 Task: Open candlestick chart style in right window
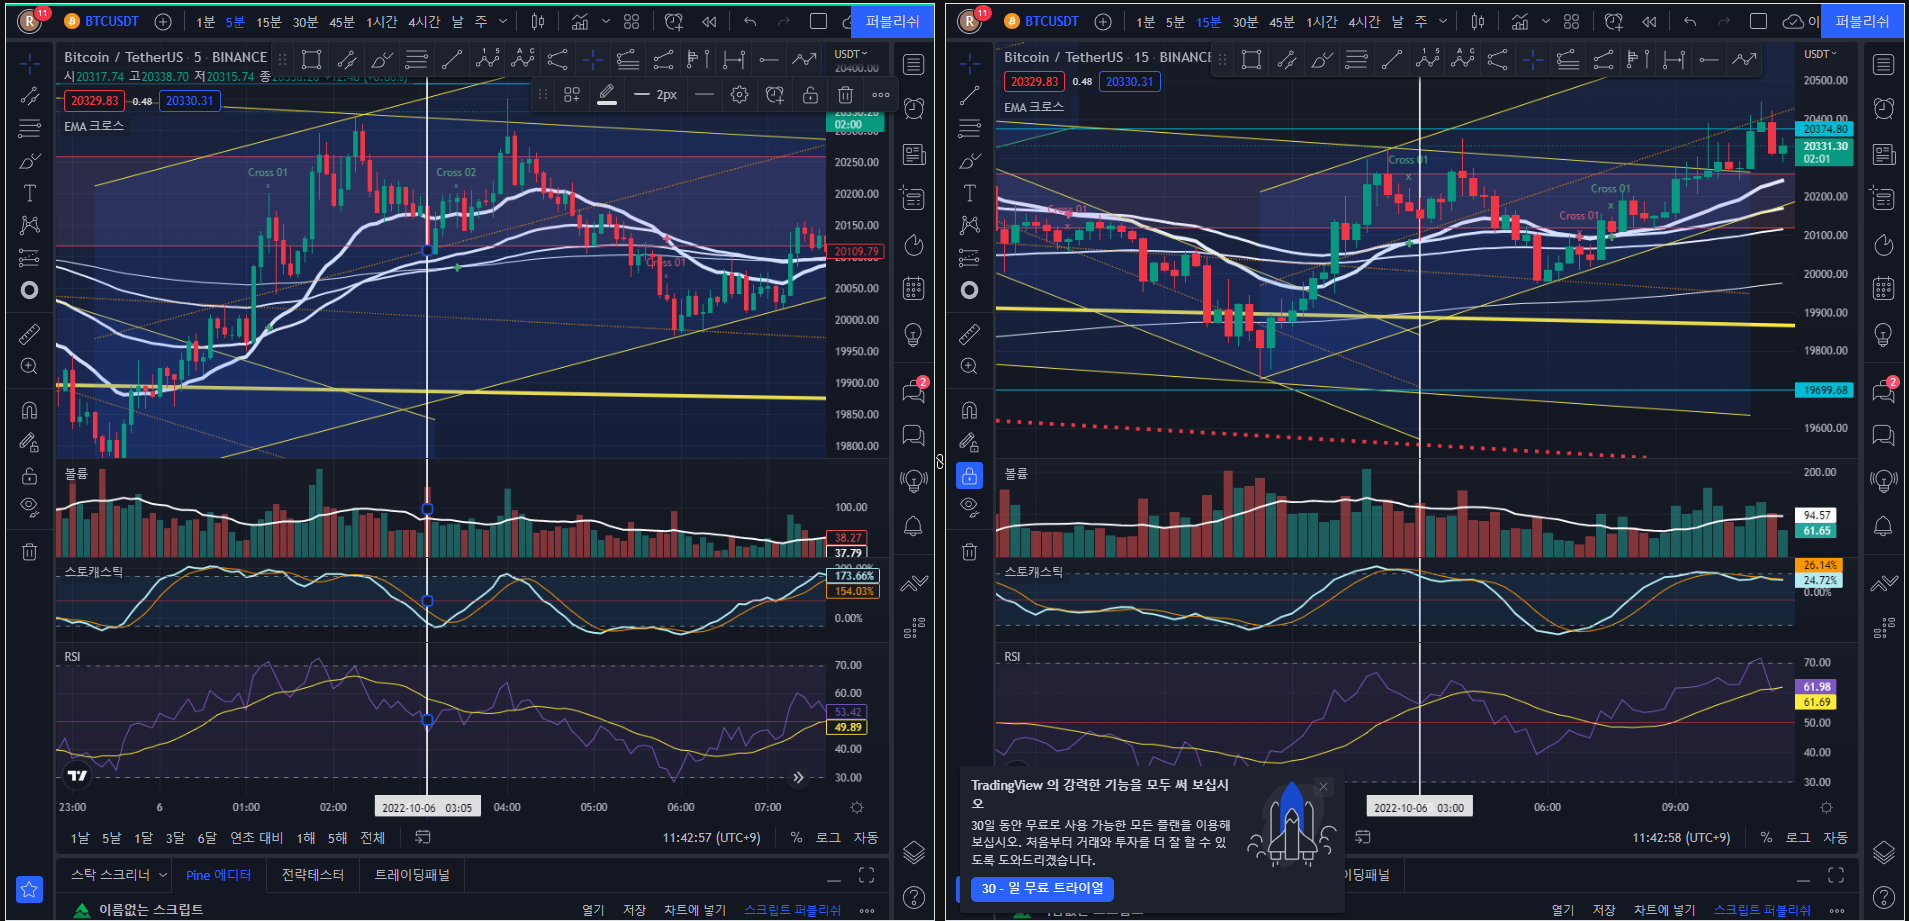pyautogui.click(x=1478, y=21)
